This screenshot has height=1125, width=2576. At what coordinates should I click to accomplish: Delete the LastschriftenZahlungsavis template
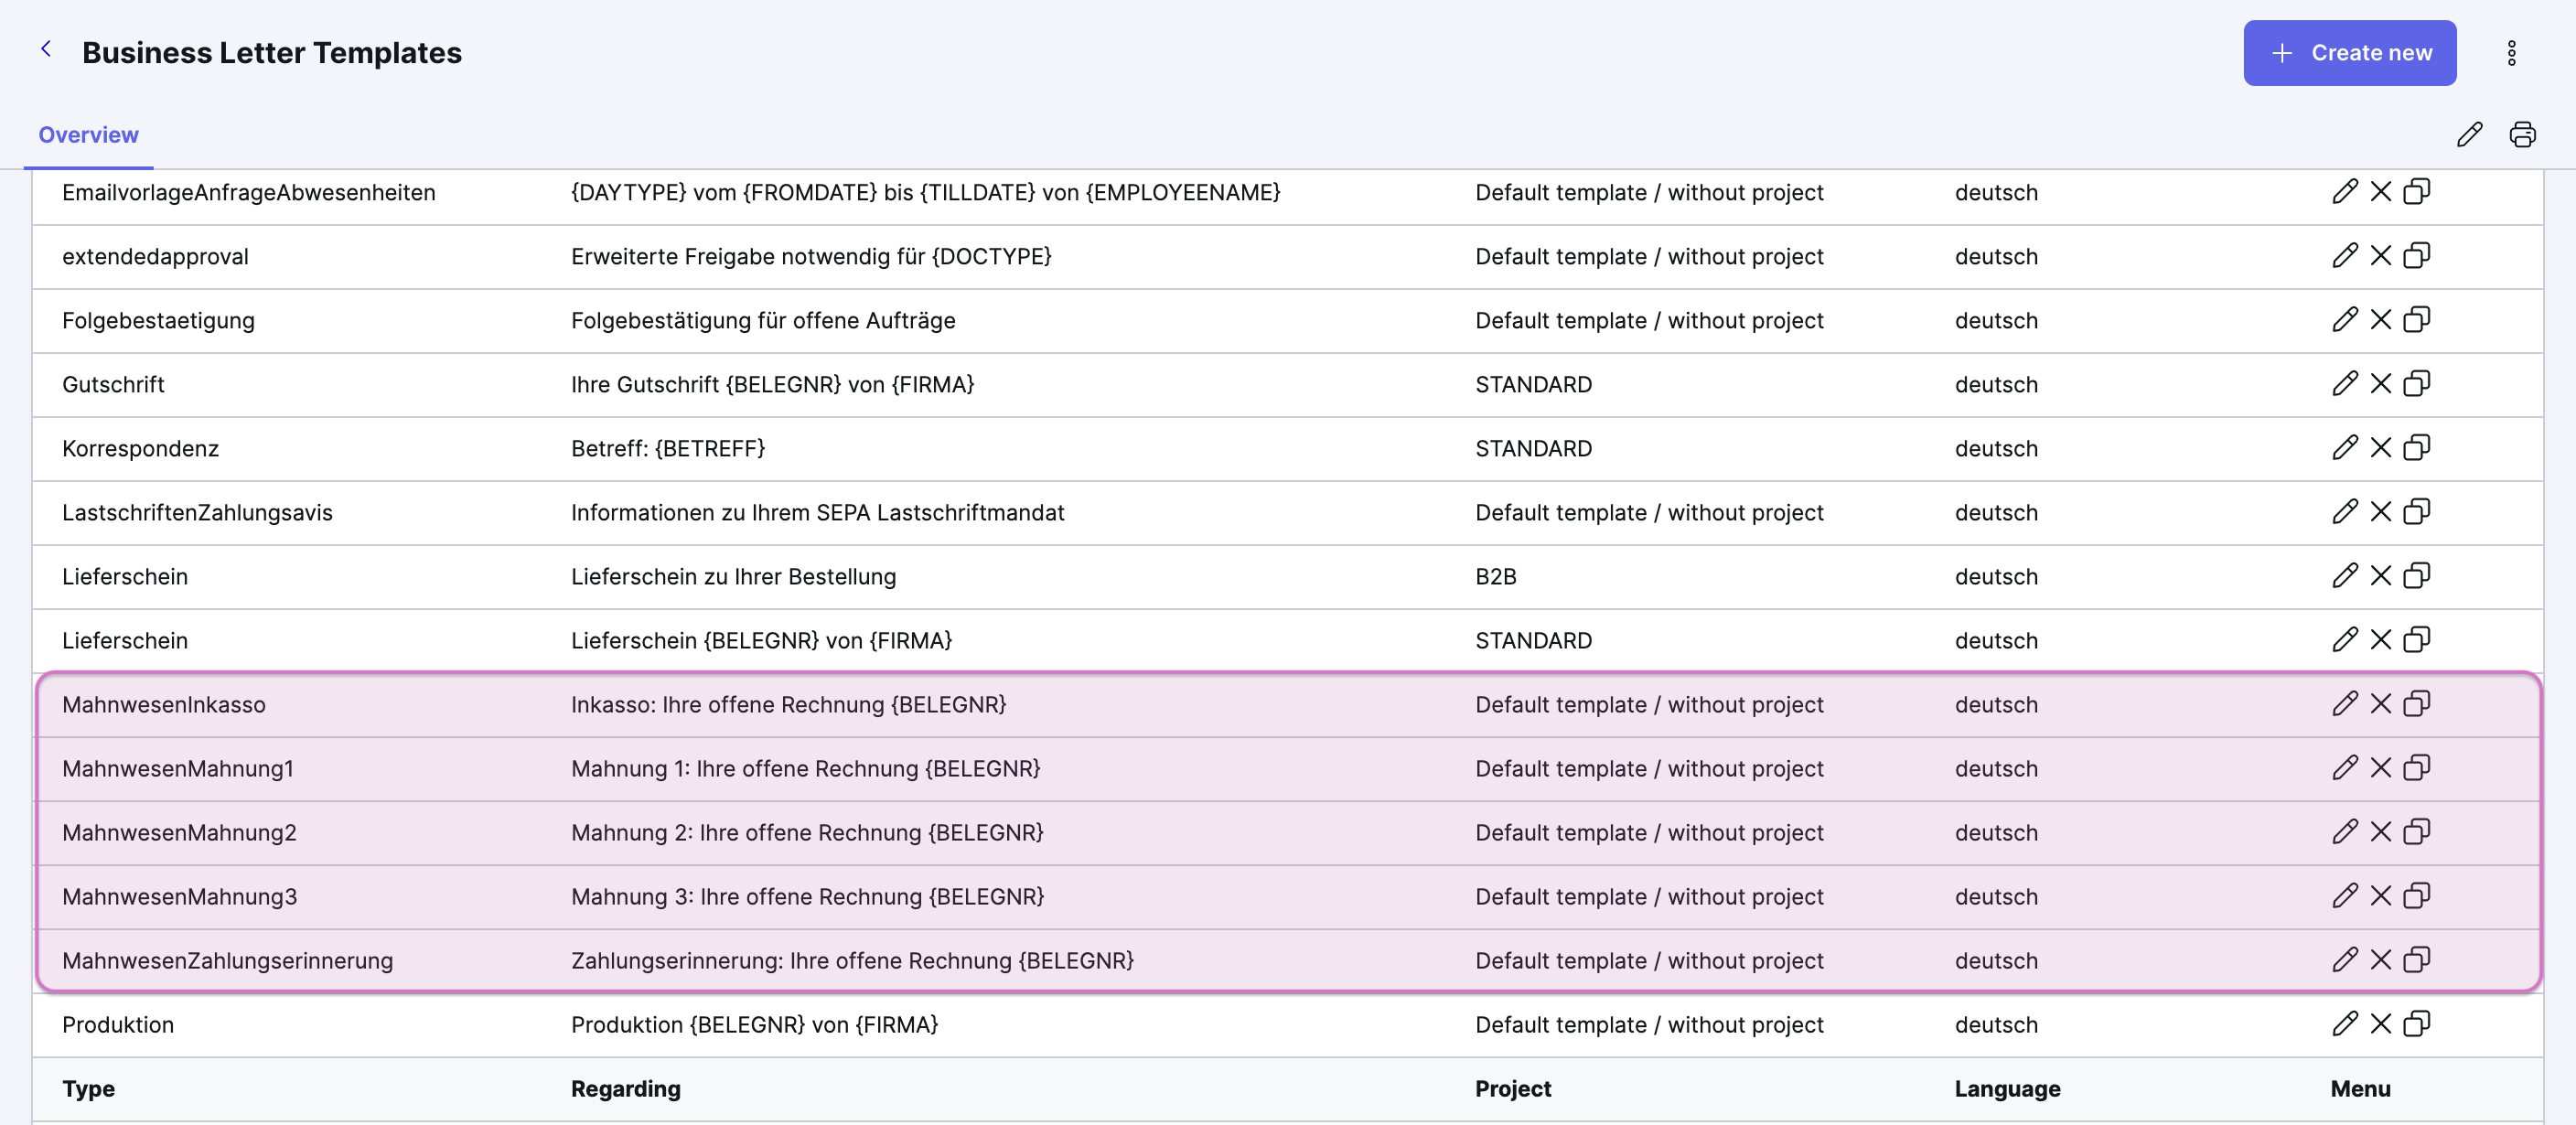tap(2381, 512)
